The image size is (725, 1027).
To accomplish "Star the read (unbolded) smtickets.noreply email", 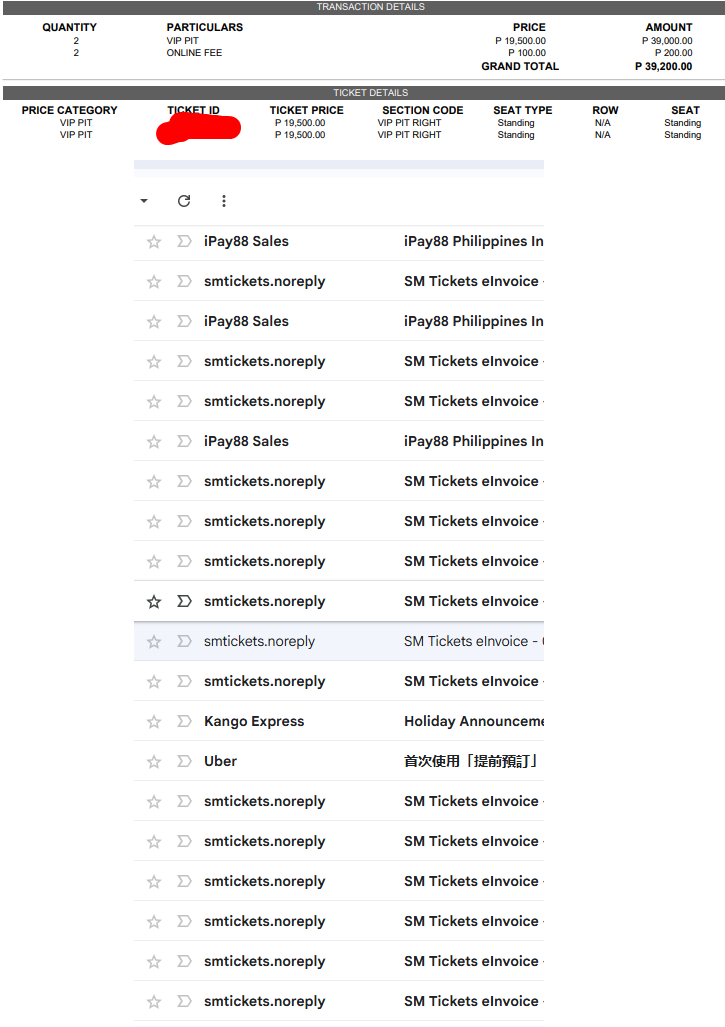I will 154,642.
